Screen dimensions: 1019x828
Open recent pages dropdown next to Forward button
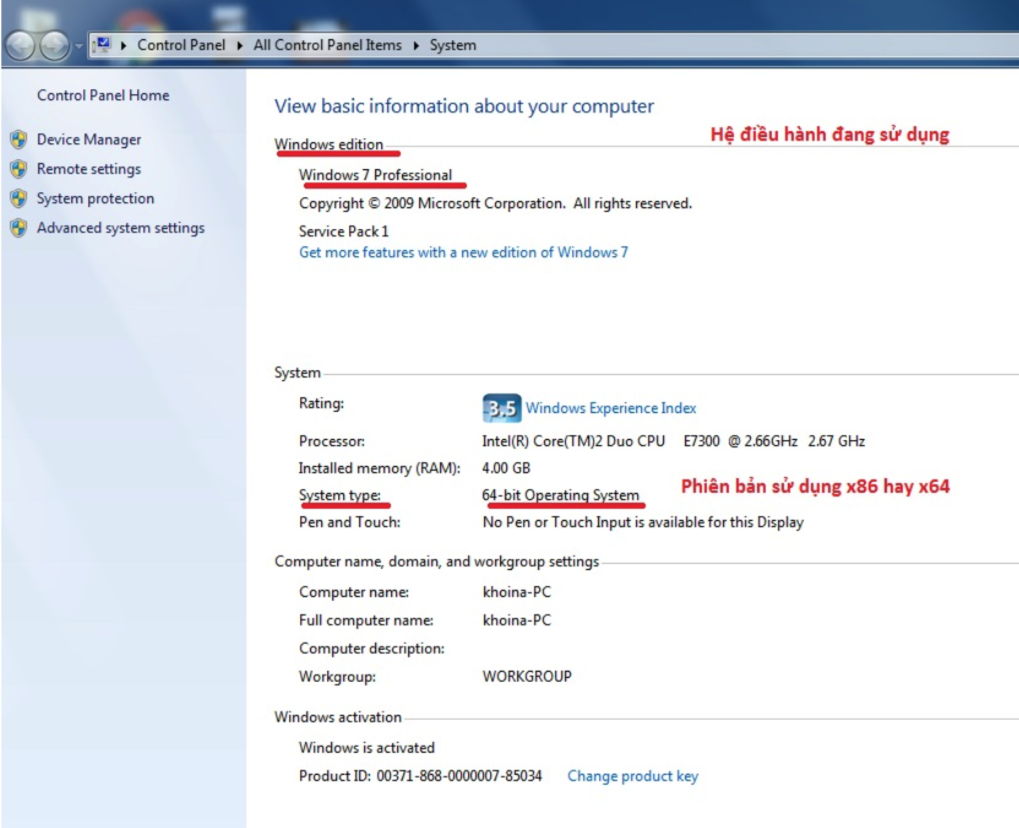point(79,46)
